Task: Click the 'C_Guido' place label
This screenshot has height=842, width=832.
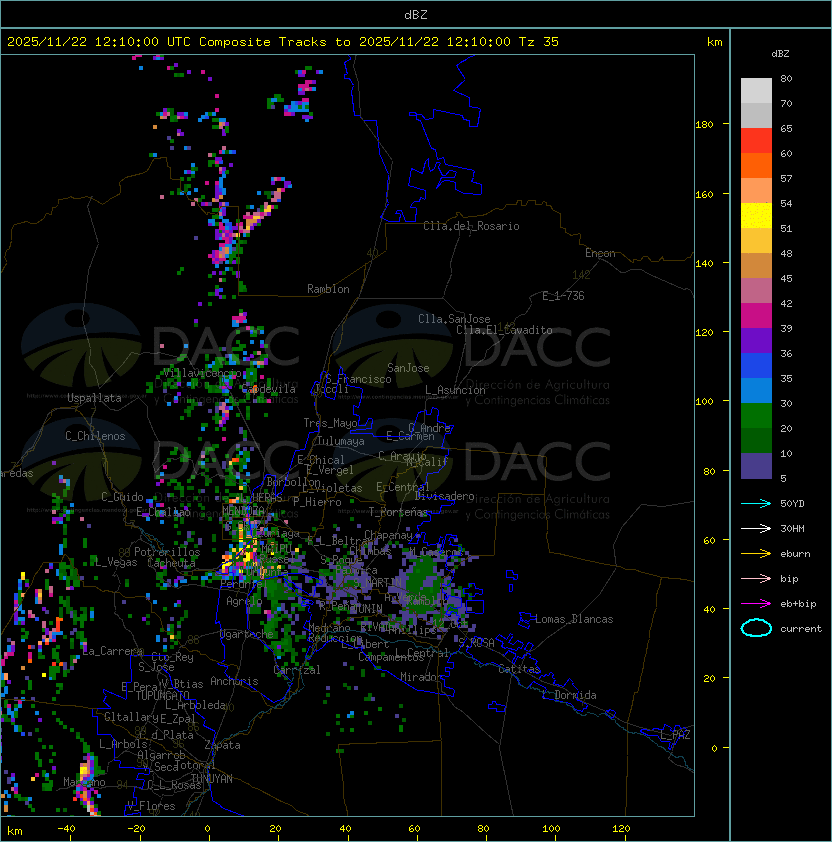Action: point(122,497)
